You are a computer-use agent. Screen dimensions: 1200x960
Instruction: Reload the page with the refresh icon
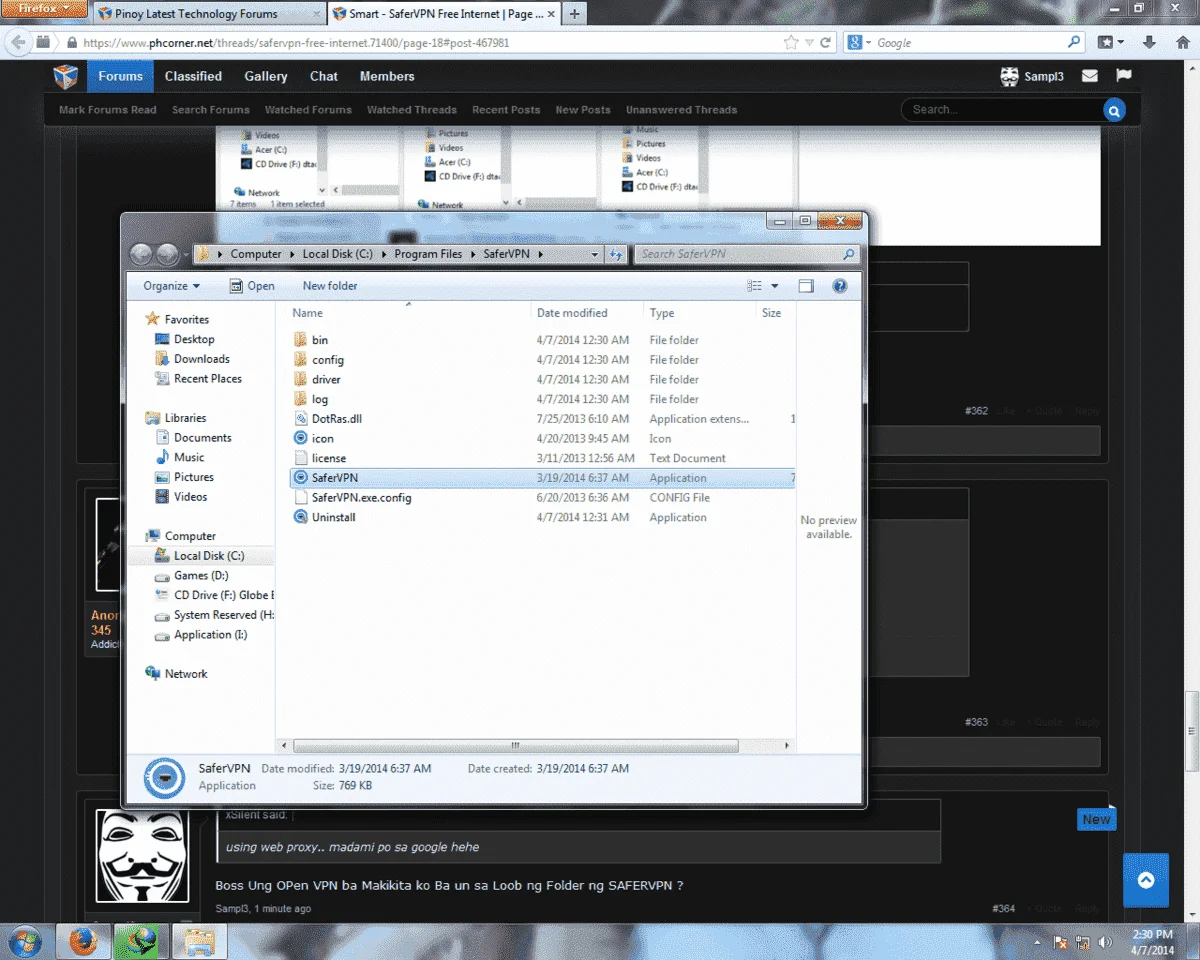[826, 43]
